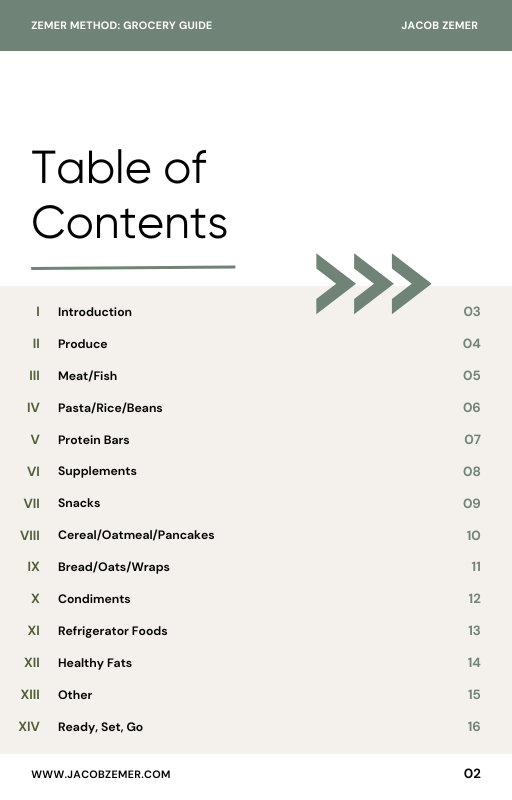Jump to Protein Bars chapter
Screen dimensions: 512x800
94,440
